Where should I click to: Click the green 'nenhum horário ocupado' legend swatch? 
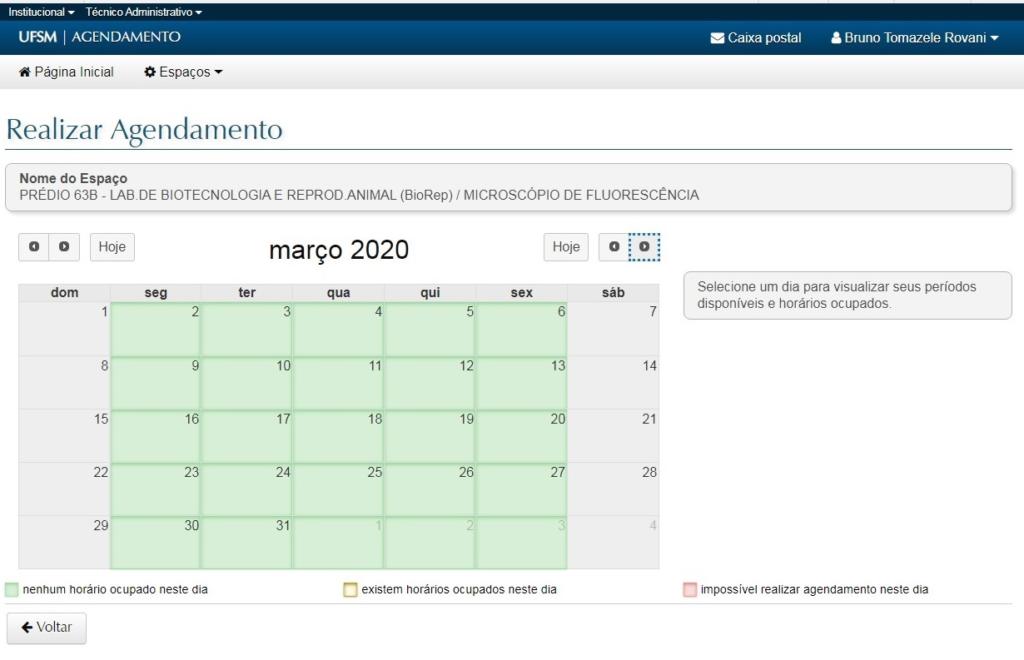(12, 589)
